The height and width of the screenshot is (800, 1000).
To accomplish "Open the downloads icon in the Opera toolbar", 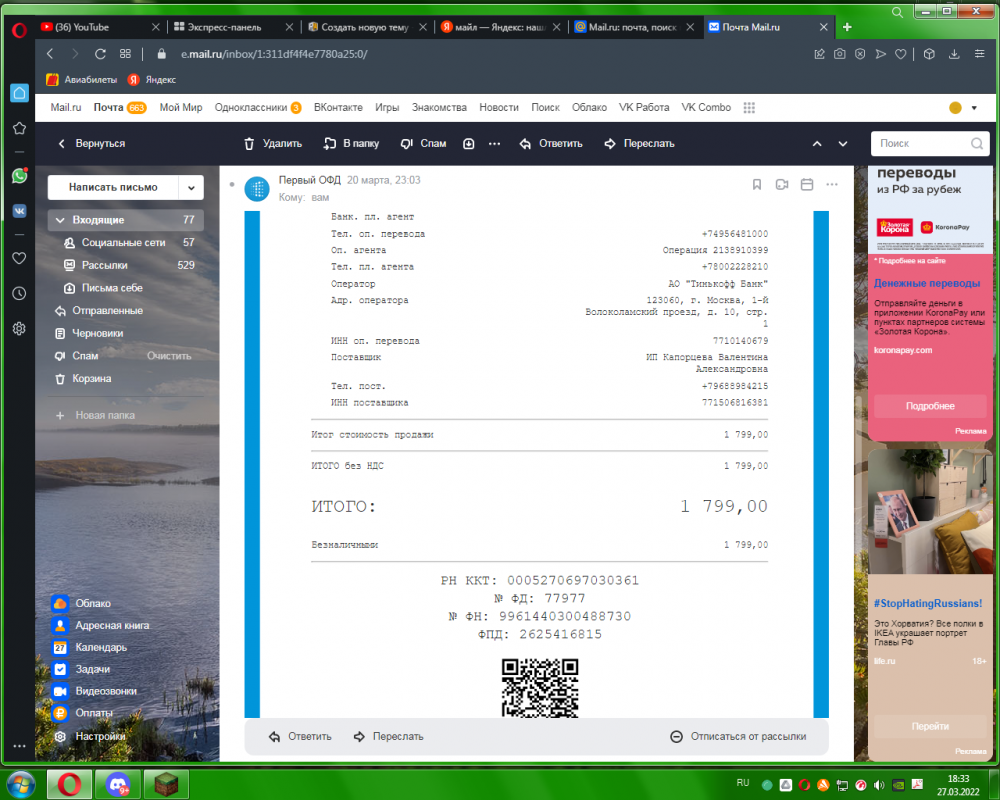I will coord(954,54).
